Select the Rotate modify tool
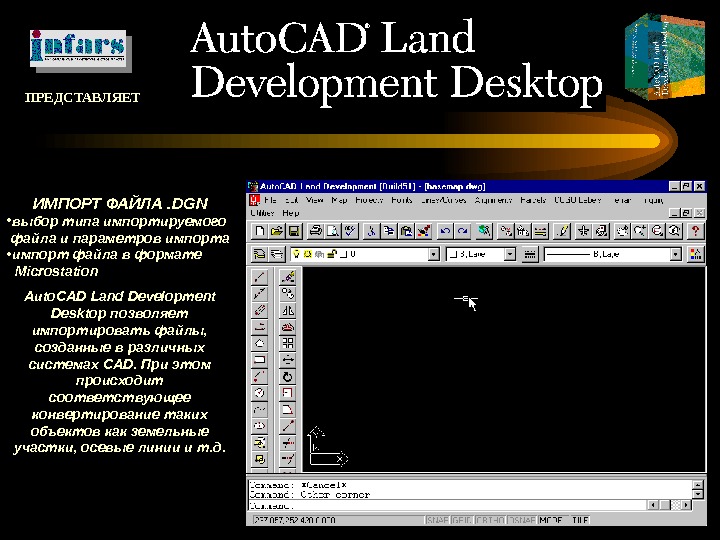This screenshot has width=720, height=540. point(287,377)
